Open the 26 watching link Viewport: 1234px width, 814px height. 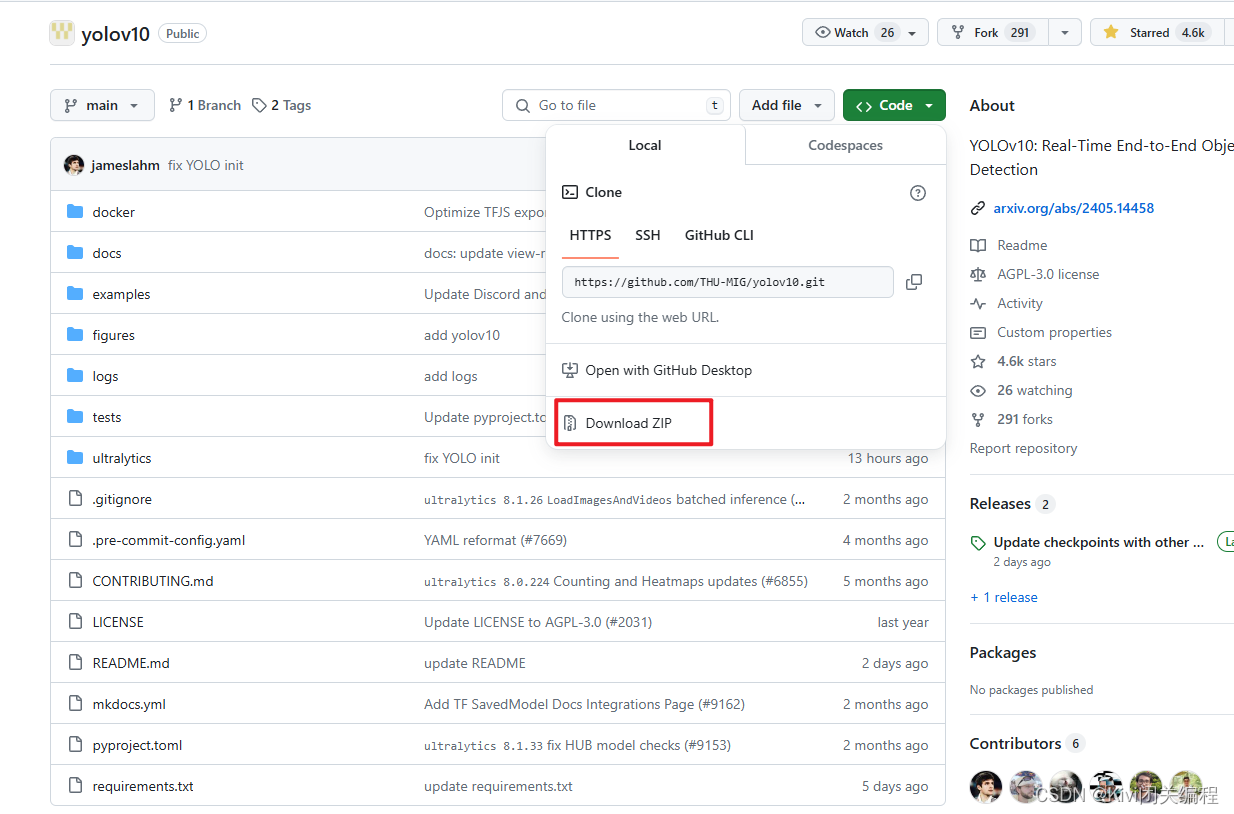point(1034,390)
